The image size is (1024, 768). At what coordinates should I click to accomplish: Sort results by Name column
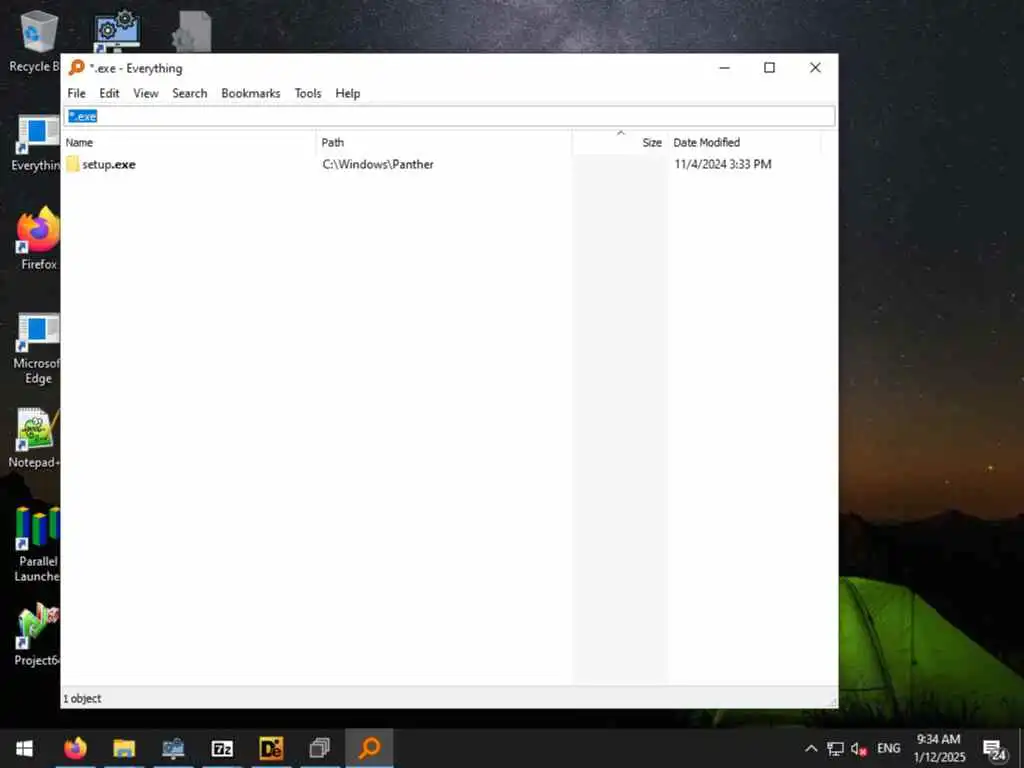pos(189,142)
